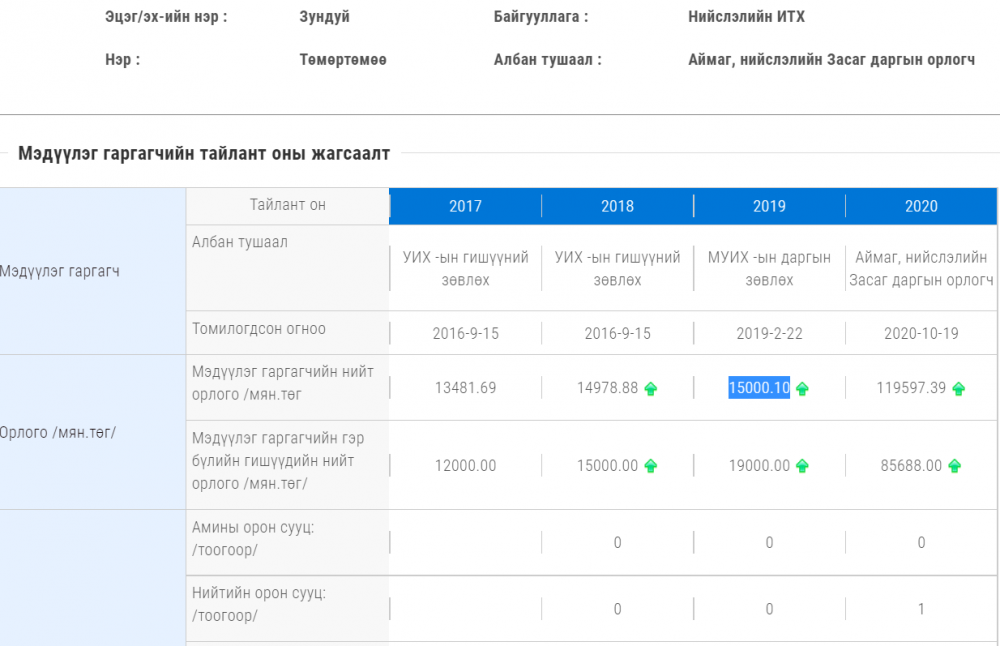
Task: Switch to the 2020 year column
Action: click(x=921, y=206)
